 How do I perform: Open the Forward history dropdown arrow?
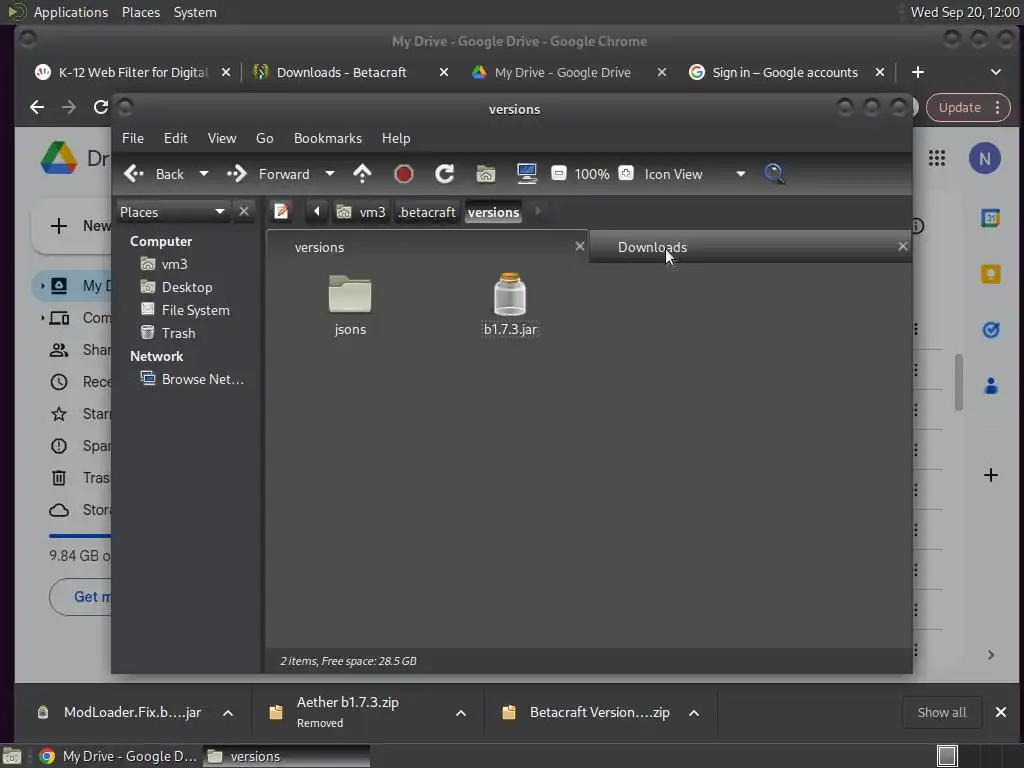pos(330,174)
